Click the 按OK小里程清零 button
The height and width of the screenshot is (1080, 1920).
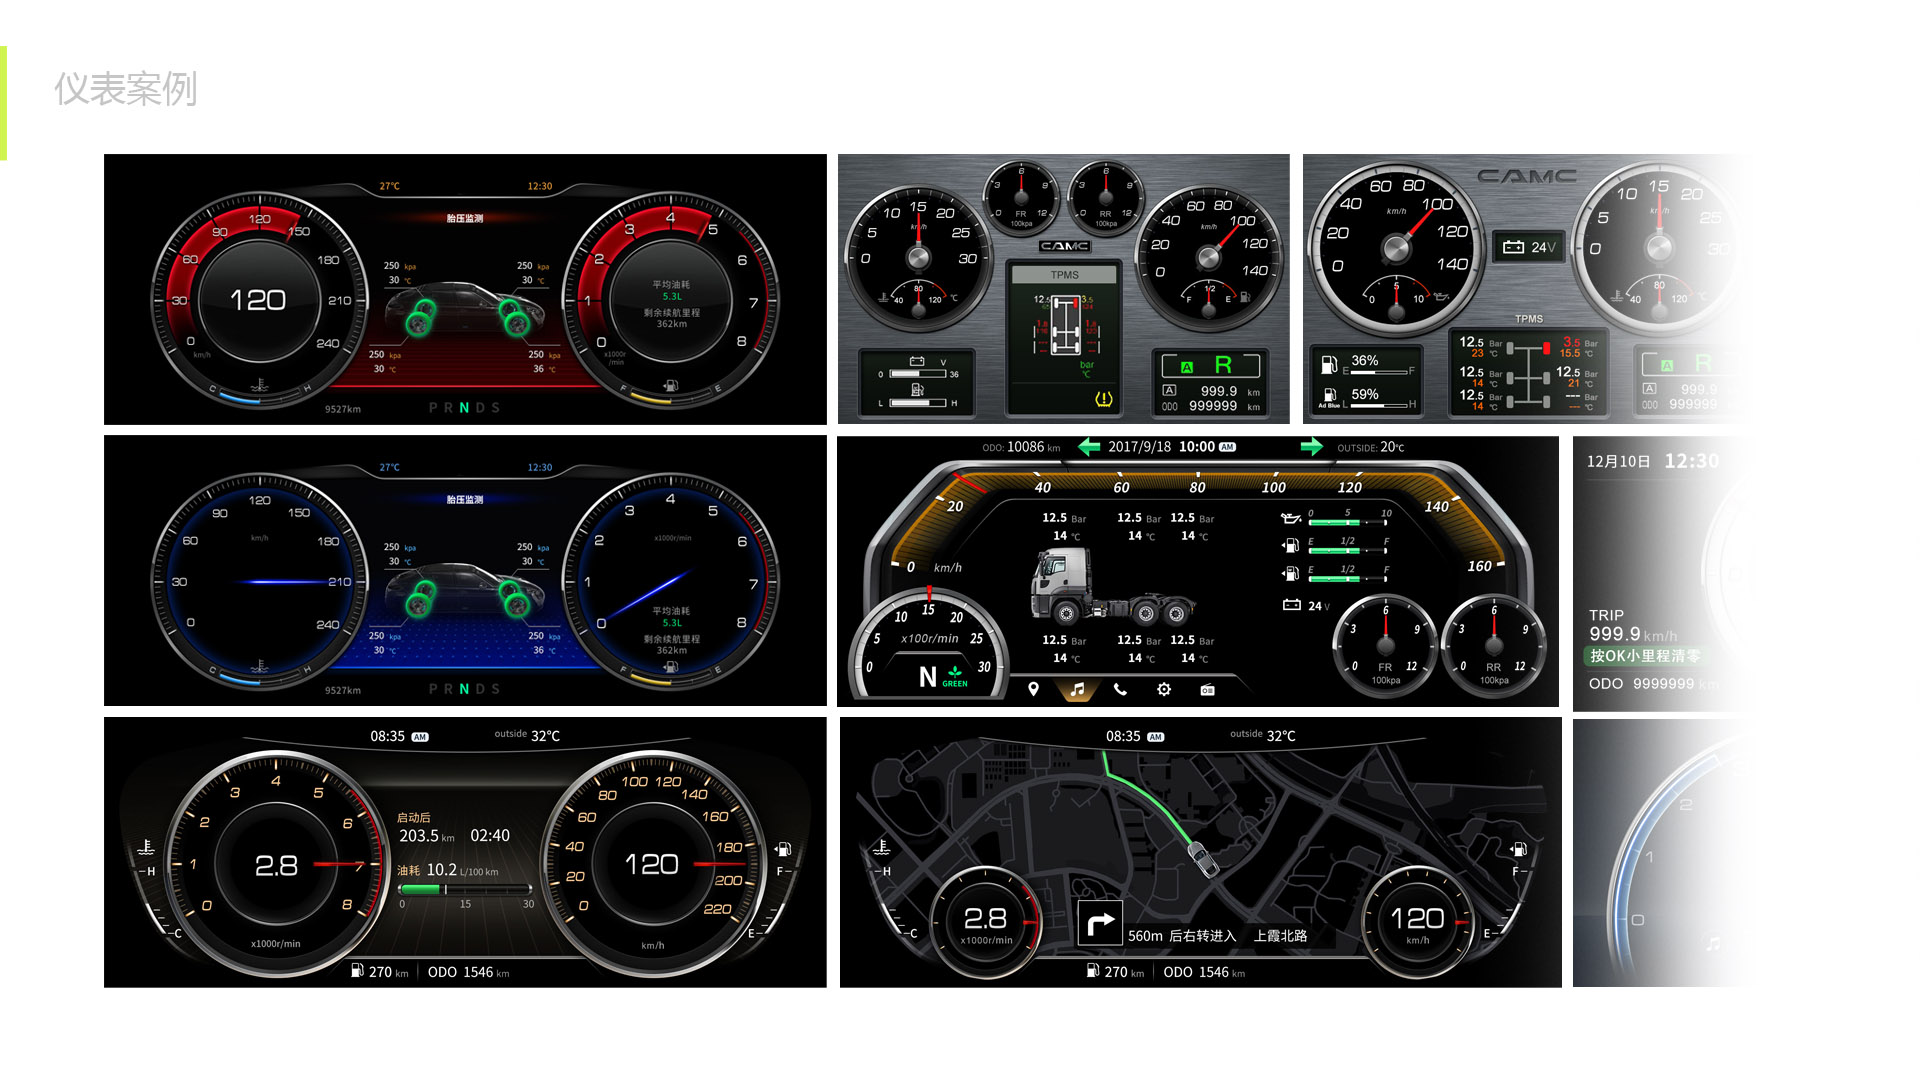[1644, 656]
